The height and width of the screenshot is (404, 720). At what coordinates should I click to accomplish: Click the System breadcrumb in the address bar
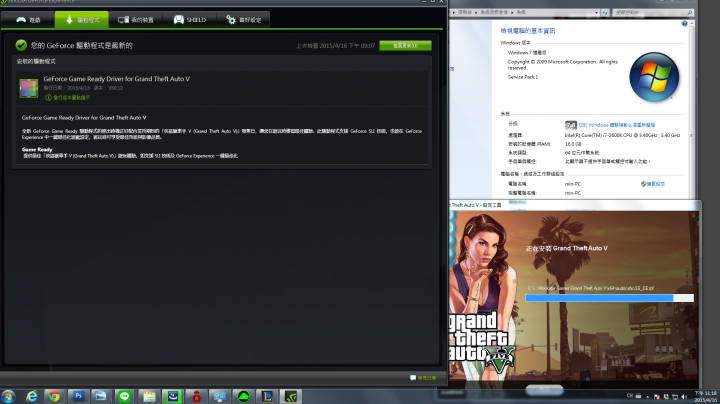tap(521, 12)
